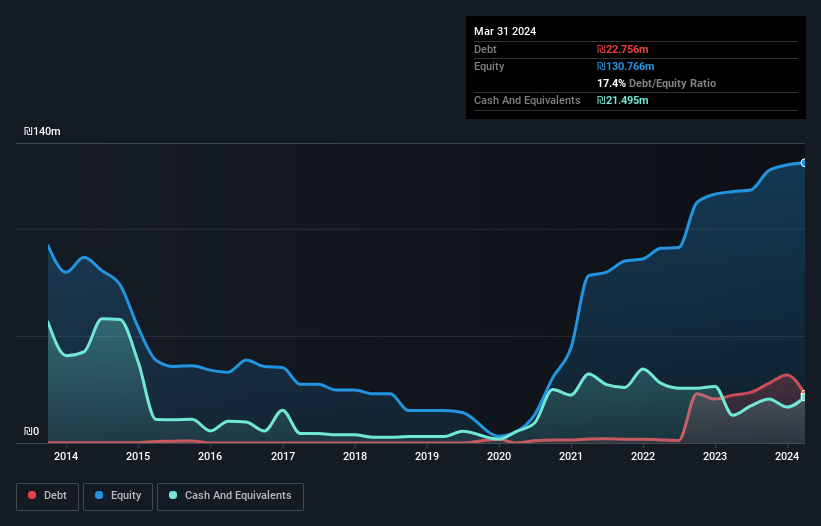Select the Equity data point marker at 2024
821x526 pixels.
pos(804,163)
